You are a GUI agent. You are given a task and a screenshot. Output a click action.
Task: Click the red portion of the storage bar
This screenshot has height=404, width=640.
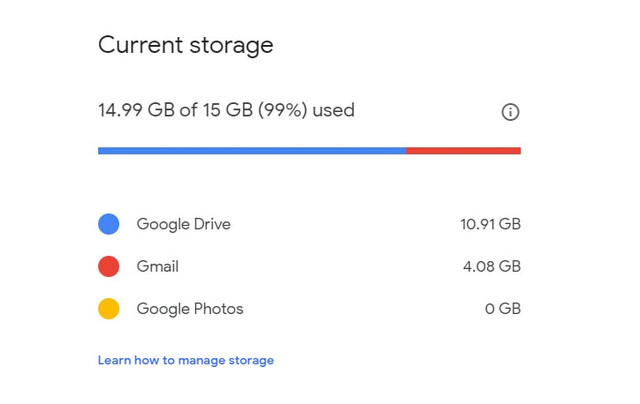463,151
